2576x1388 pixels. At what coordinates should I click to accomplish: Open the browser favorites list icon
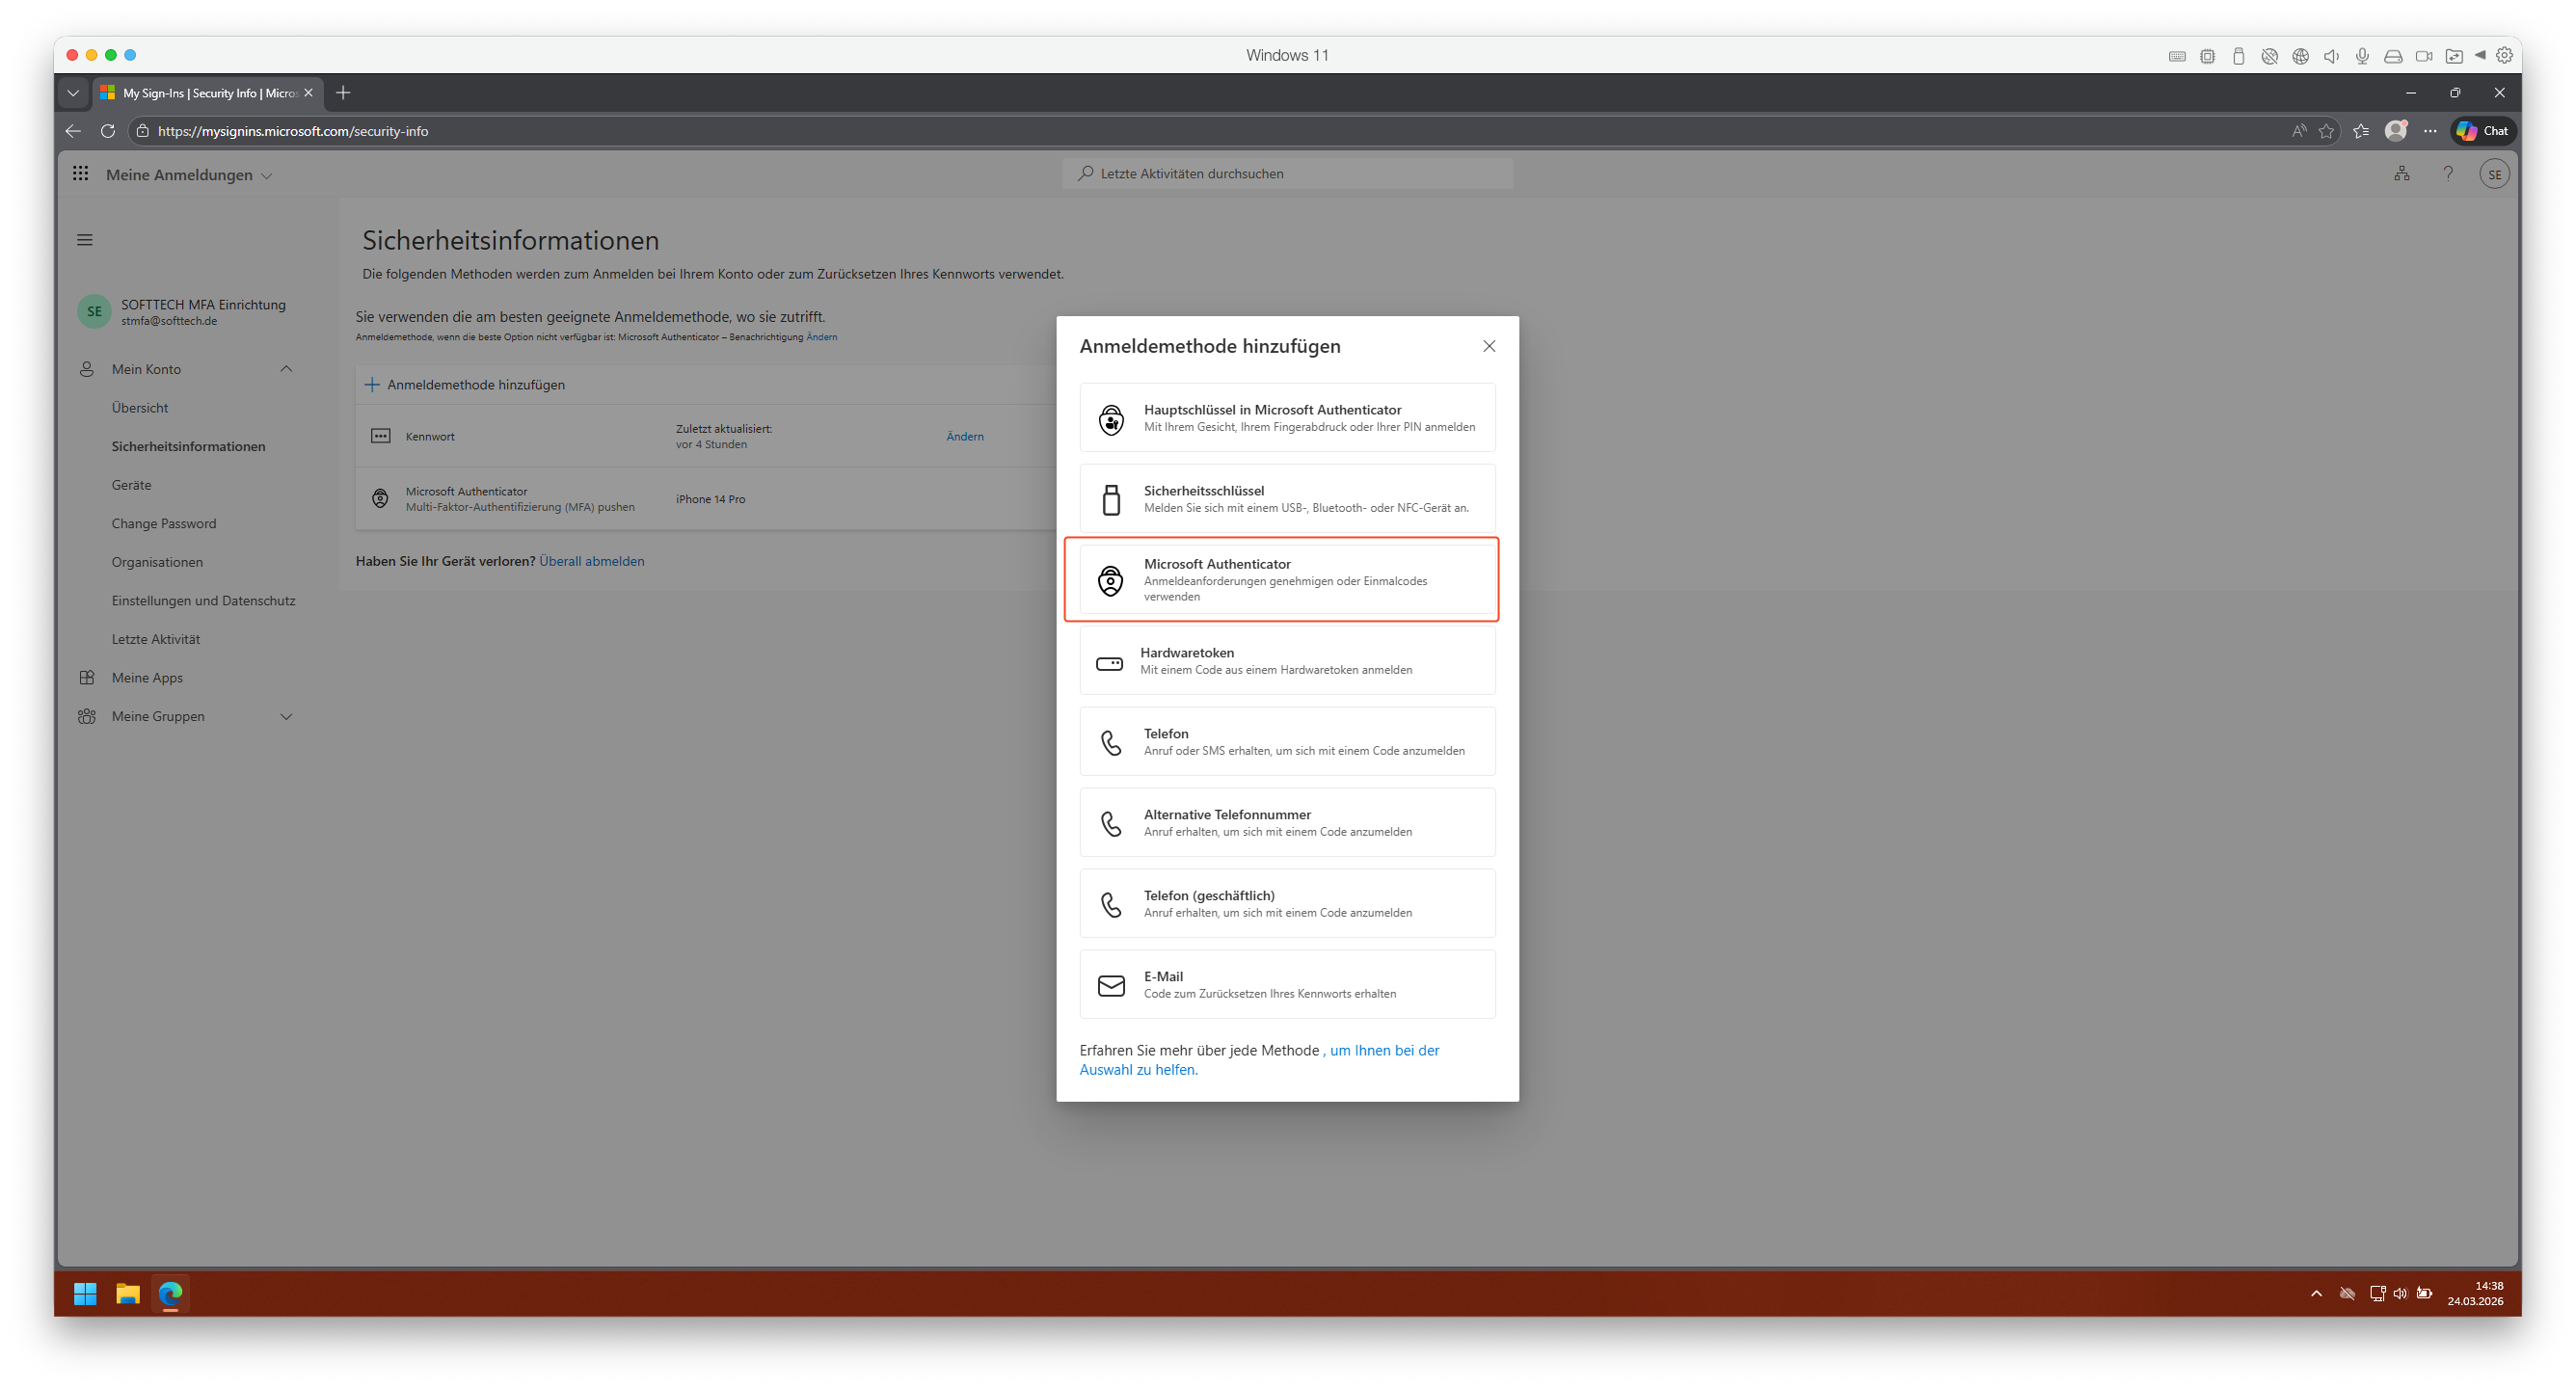[x=2361, y=131]
